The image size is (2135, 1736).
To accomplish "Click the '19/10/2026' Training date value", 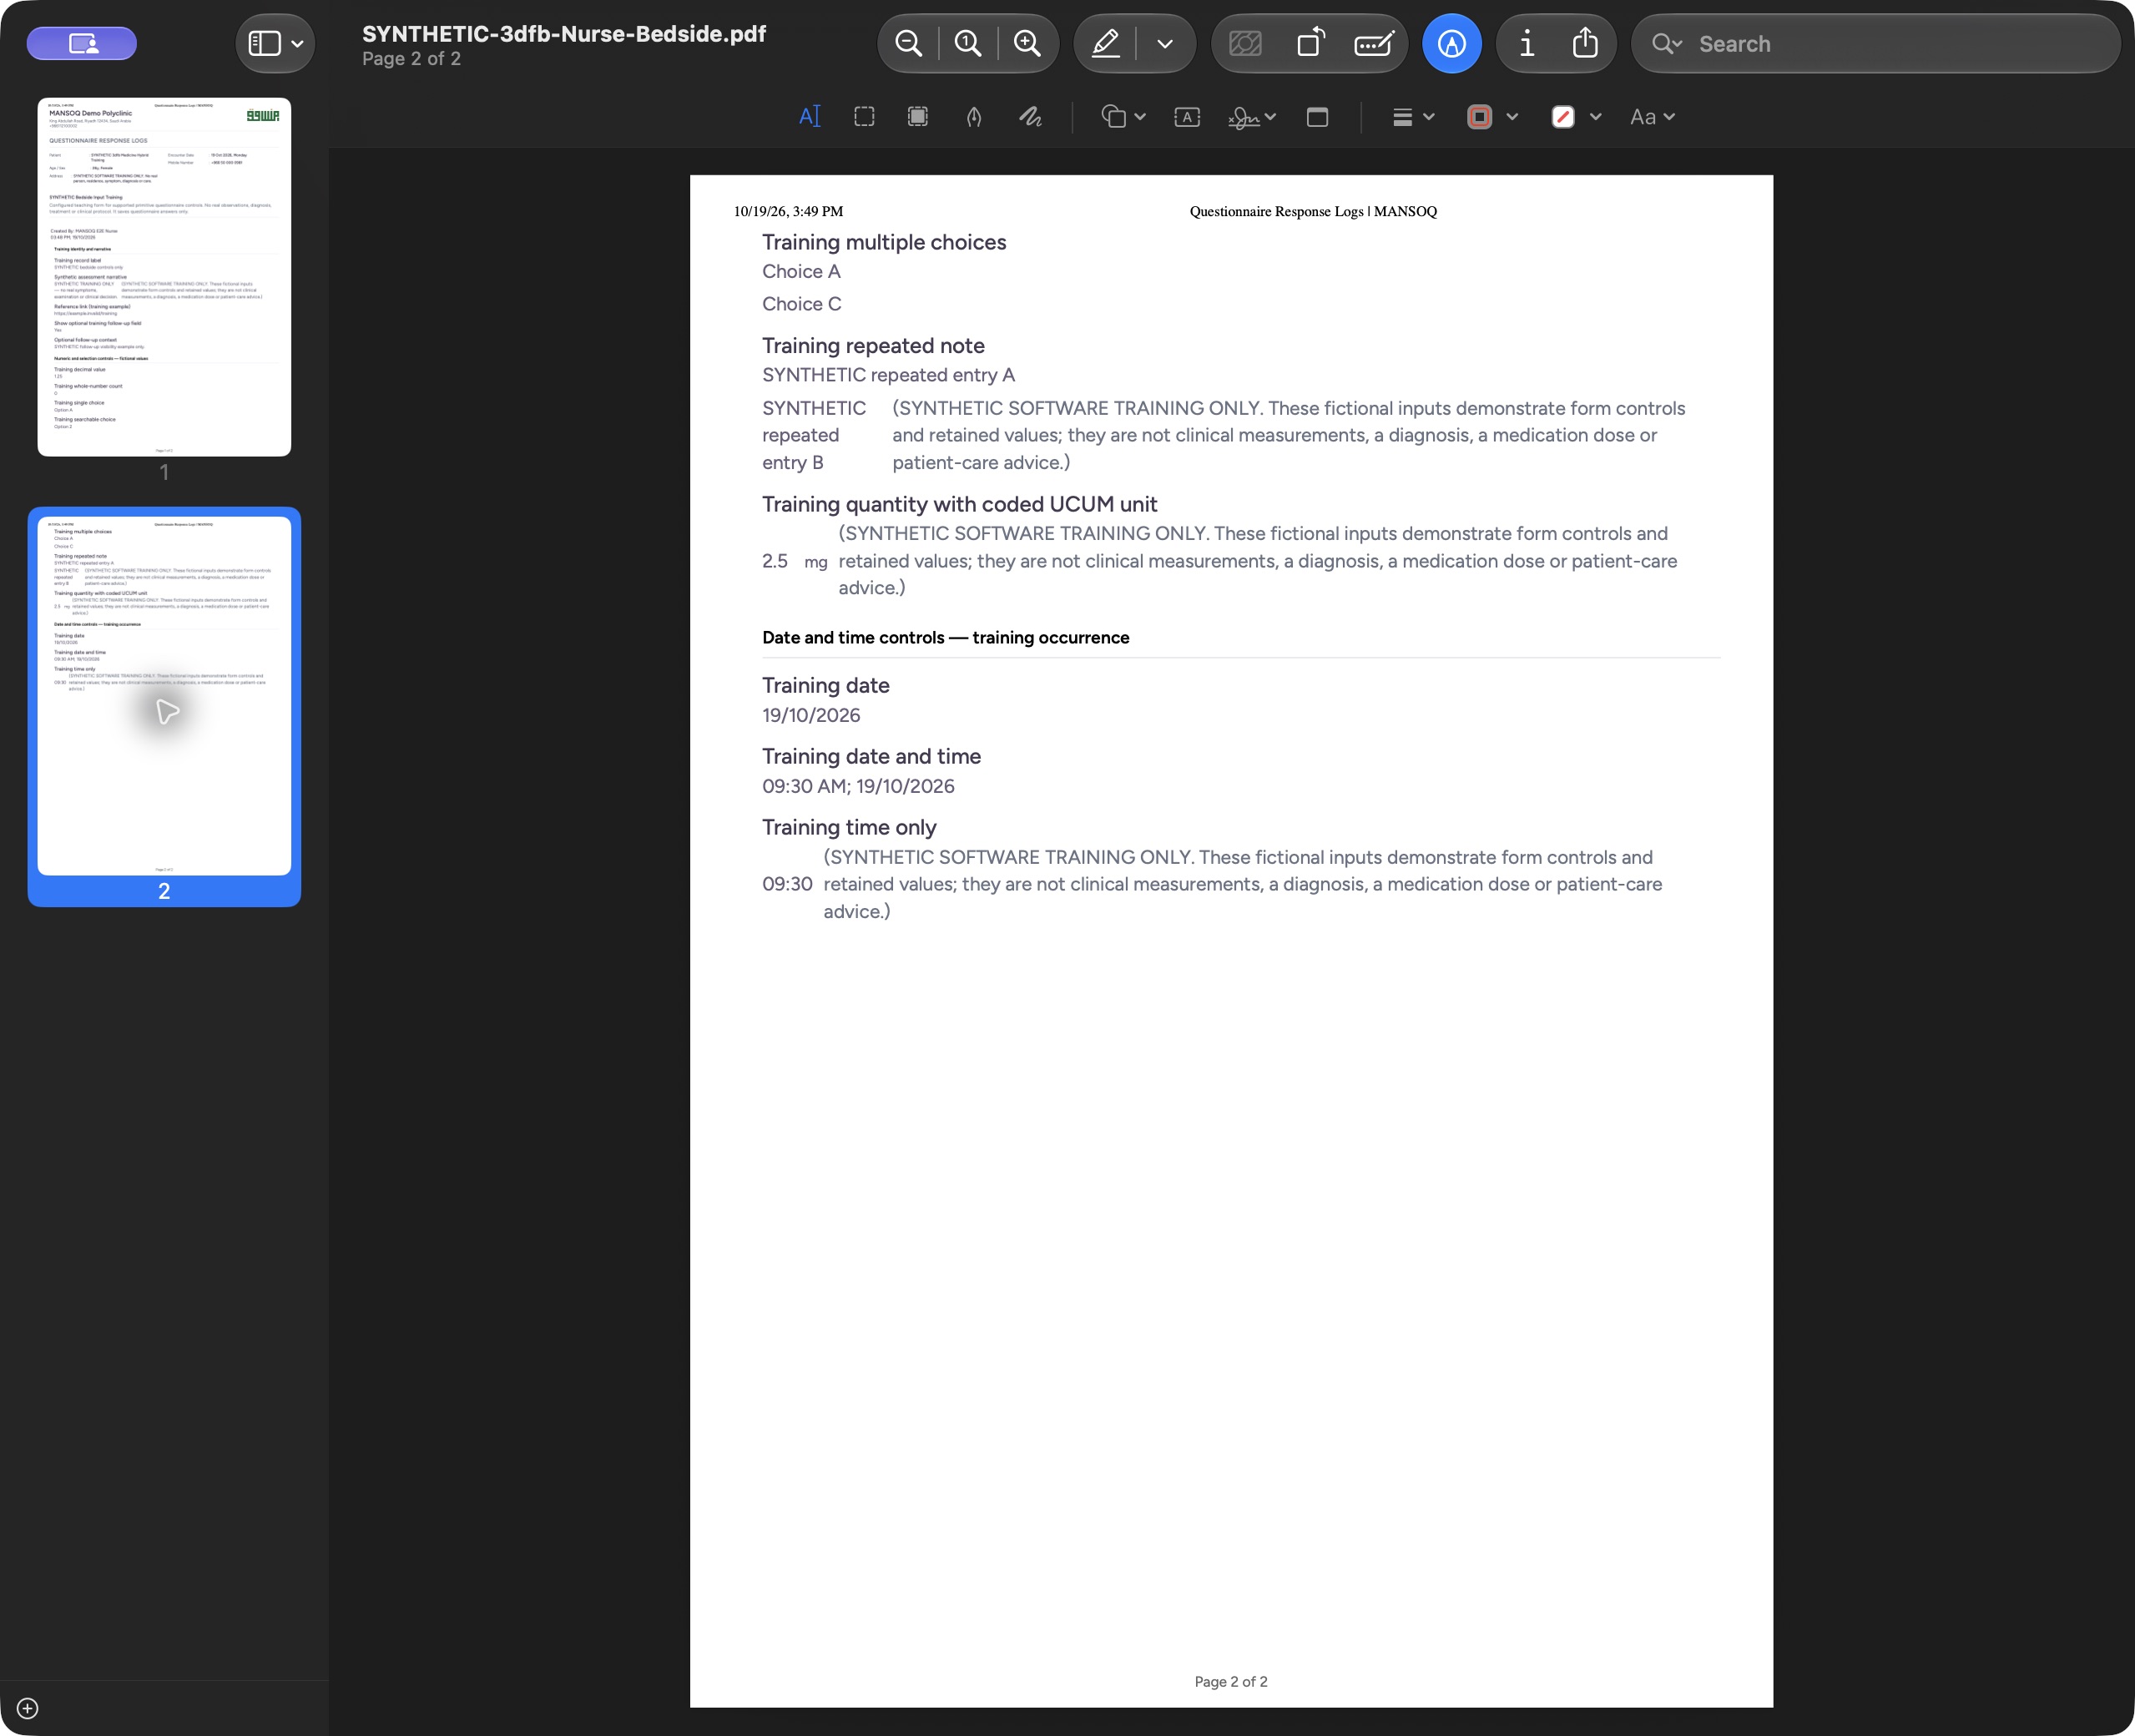I will pyautogui.click(x=811, y=715).
